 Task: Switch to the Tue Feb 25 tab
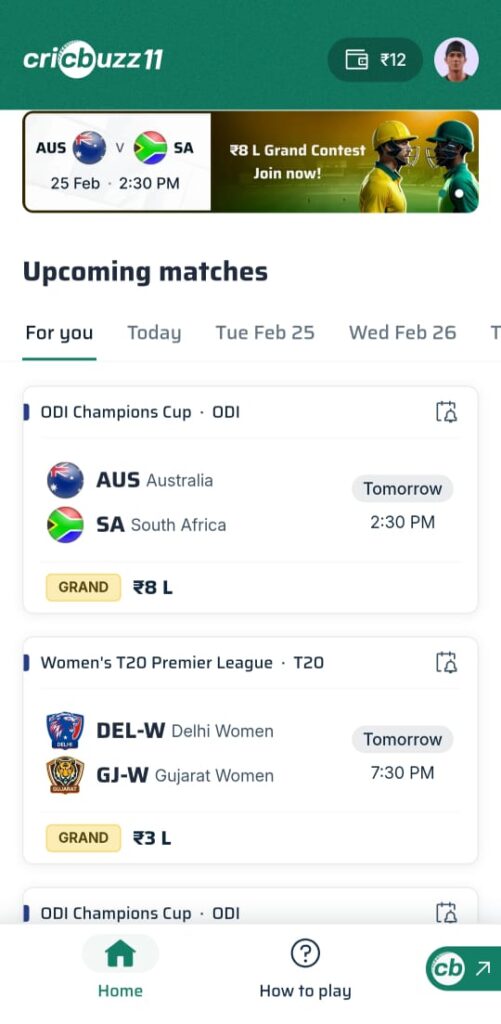coord(265,333)
